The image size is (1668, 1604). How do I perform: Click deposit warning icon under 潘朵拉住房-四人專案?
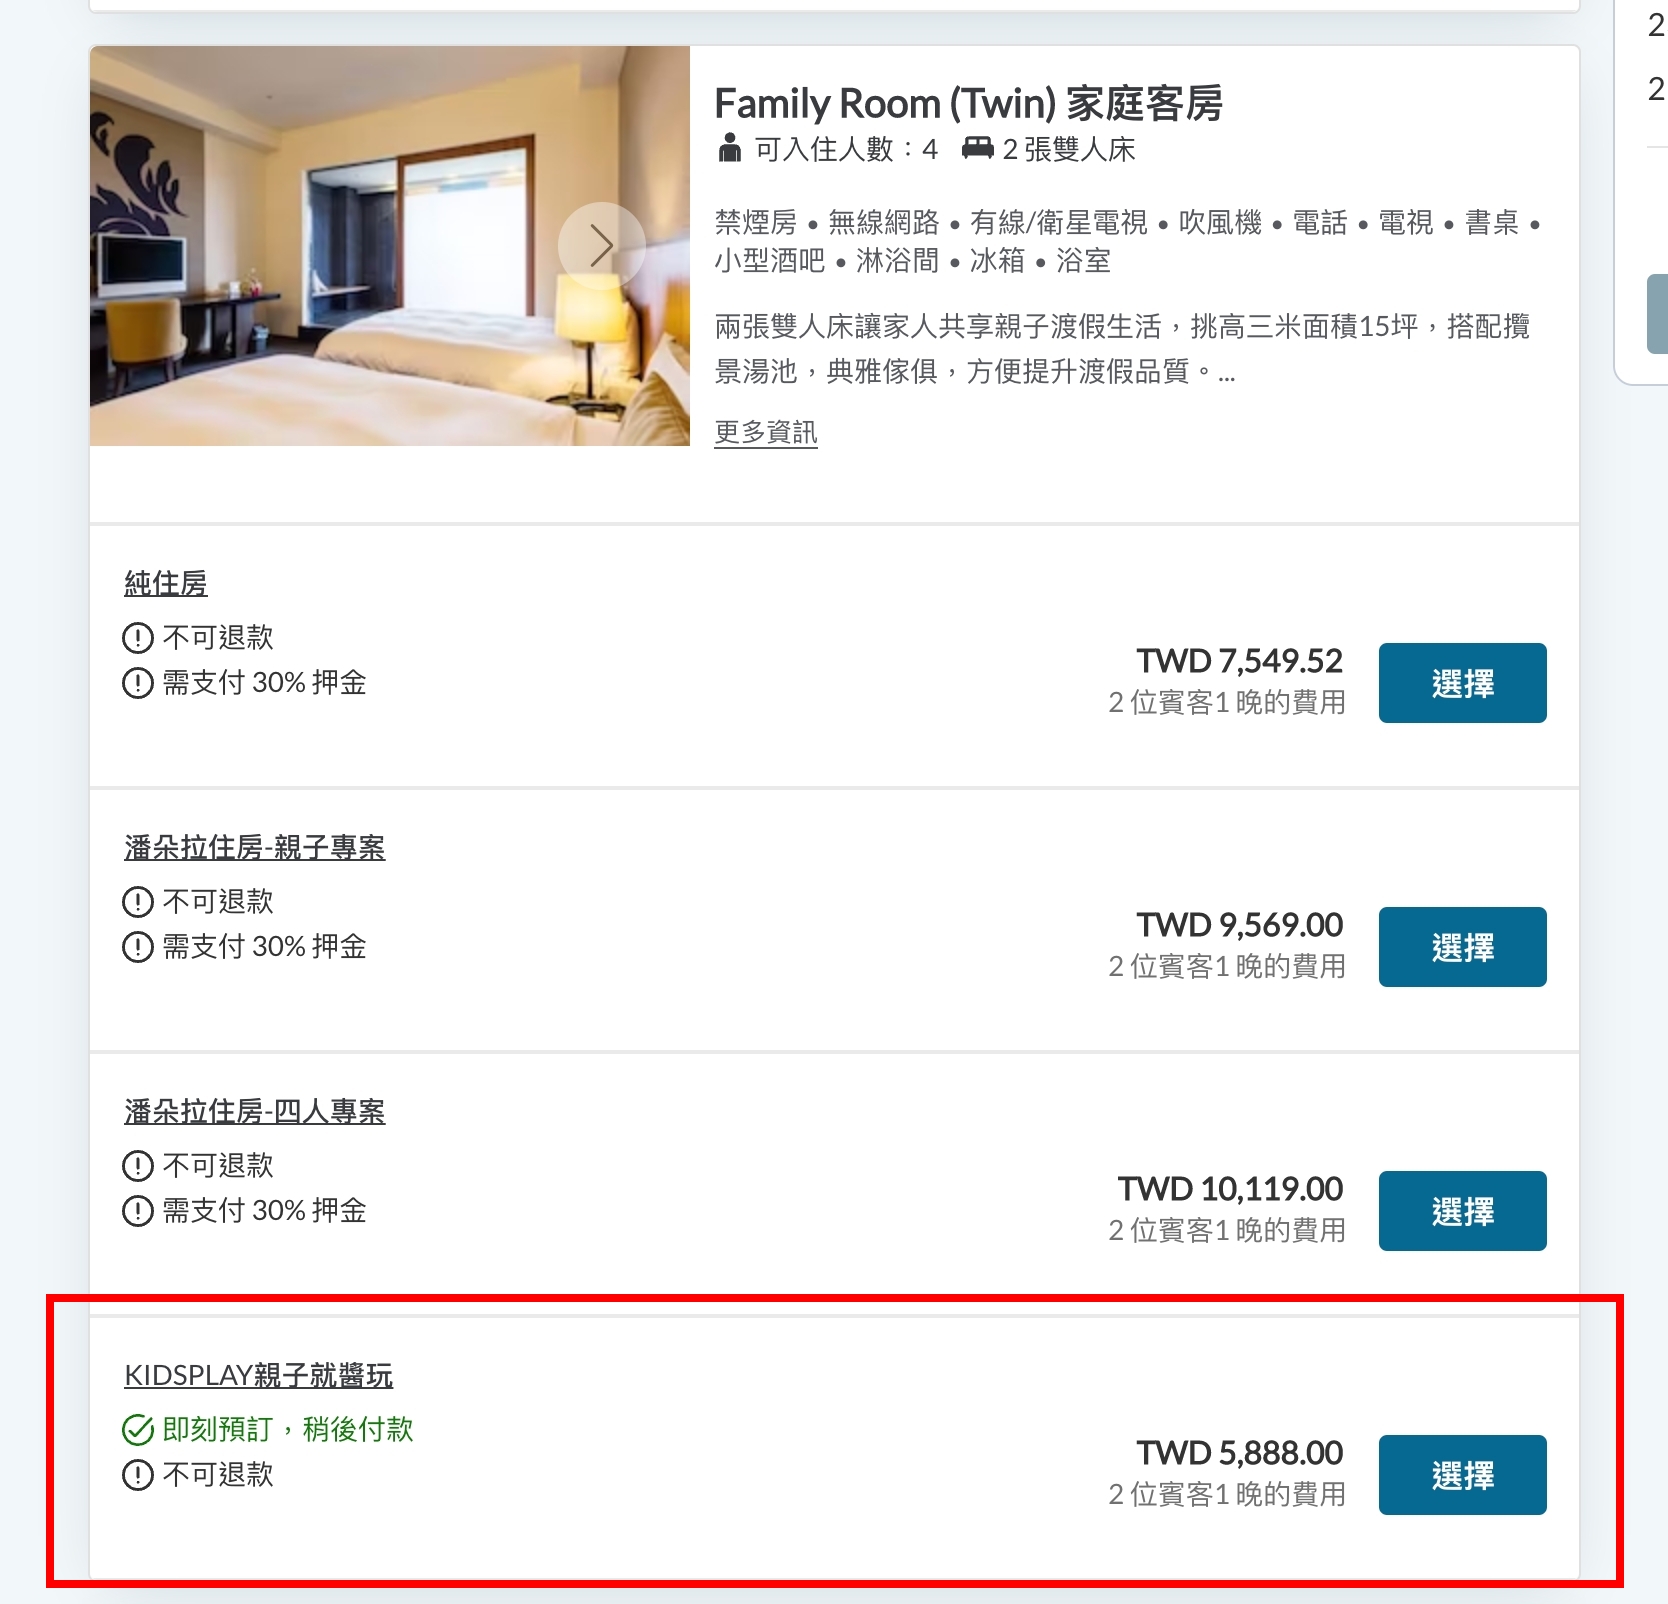(138, 1211)
